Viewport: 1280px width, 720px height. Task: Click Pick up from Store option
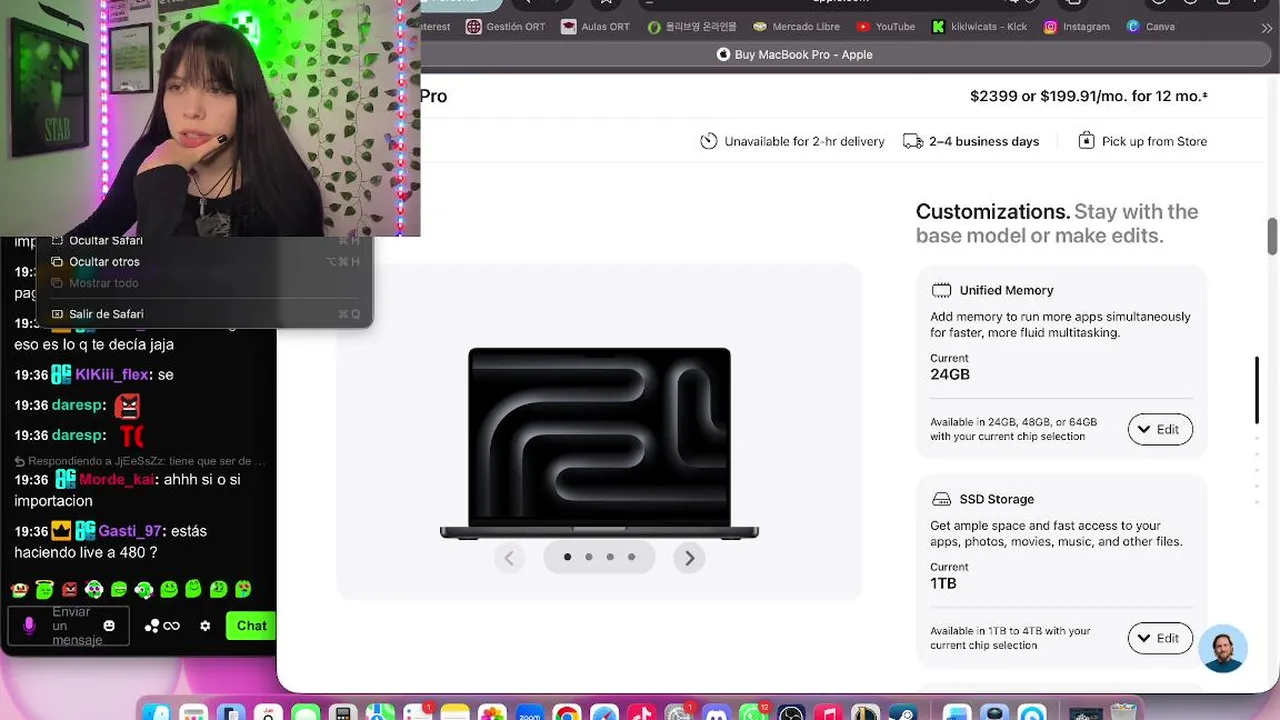[1142, 141]
